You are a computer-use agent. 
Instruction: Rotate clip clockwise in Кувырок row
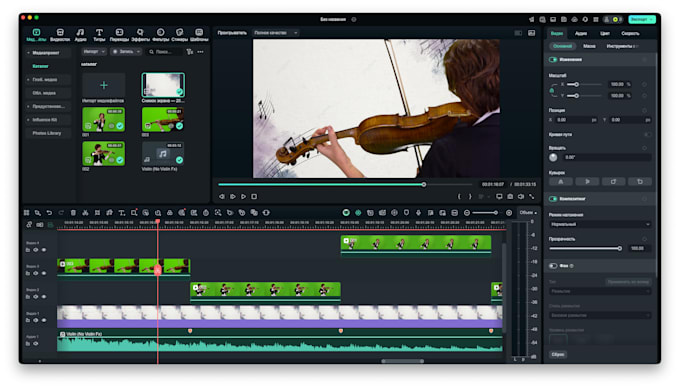pos(614,182)
